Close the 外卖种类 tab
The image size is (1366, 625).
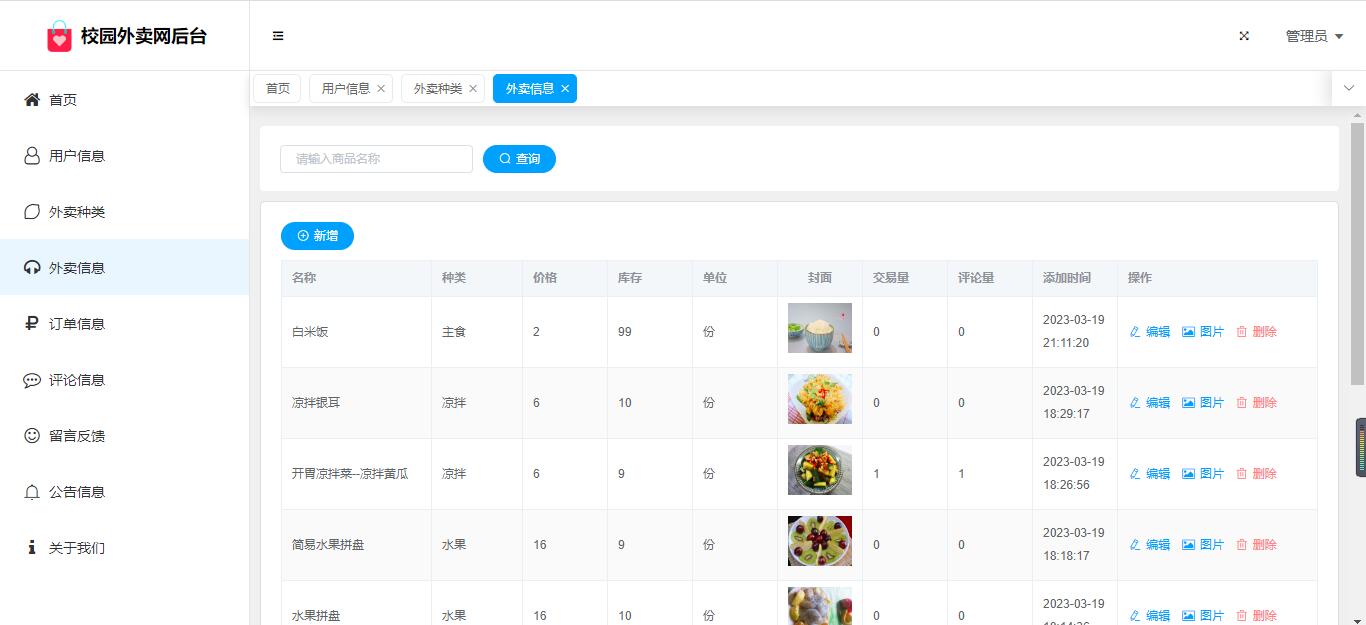[x=473, y=89]
